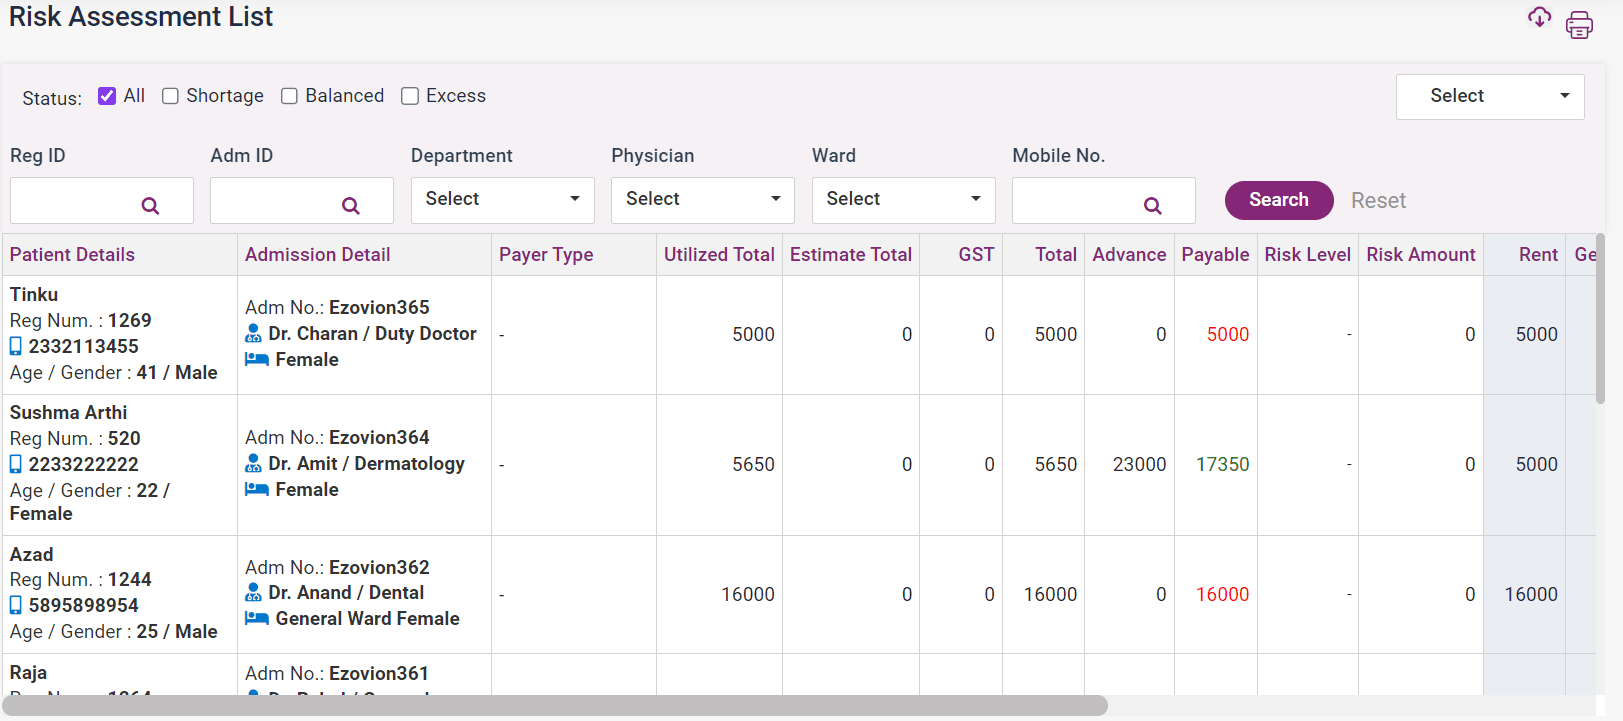This screenshot has height=721, width=1623.
Task: Click bed icon next to General Ward Female
Action: (257, 619)
